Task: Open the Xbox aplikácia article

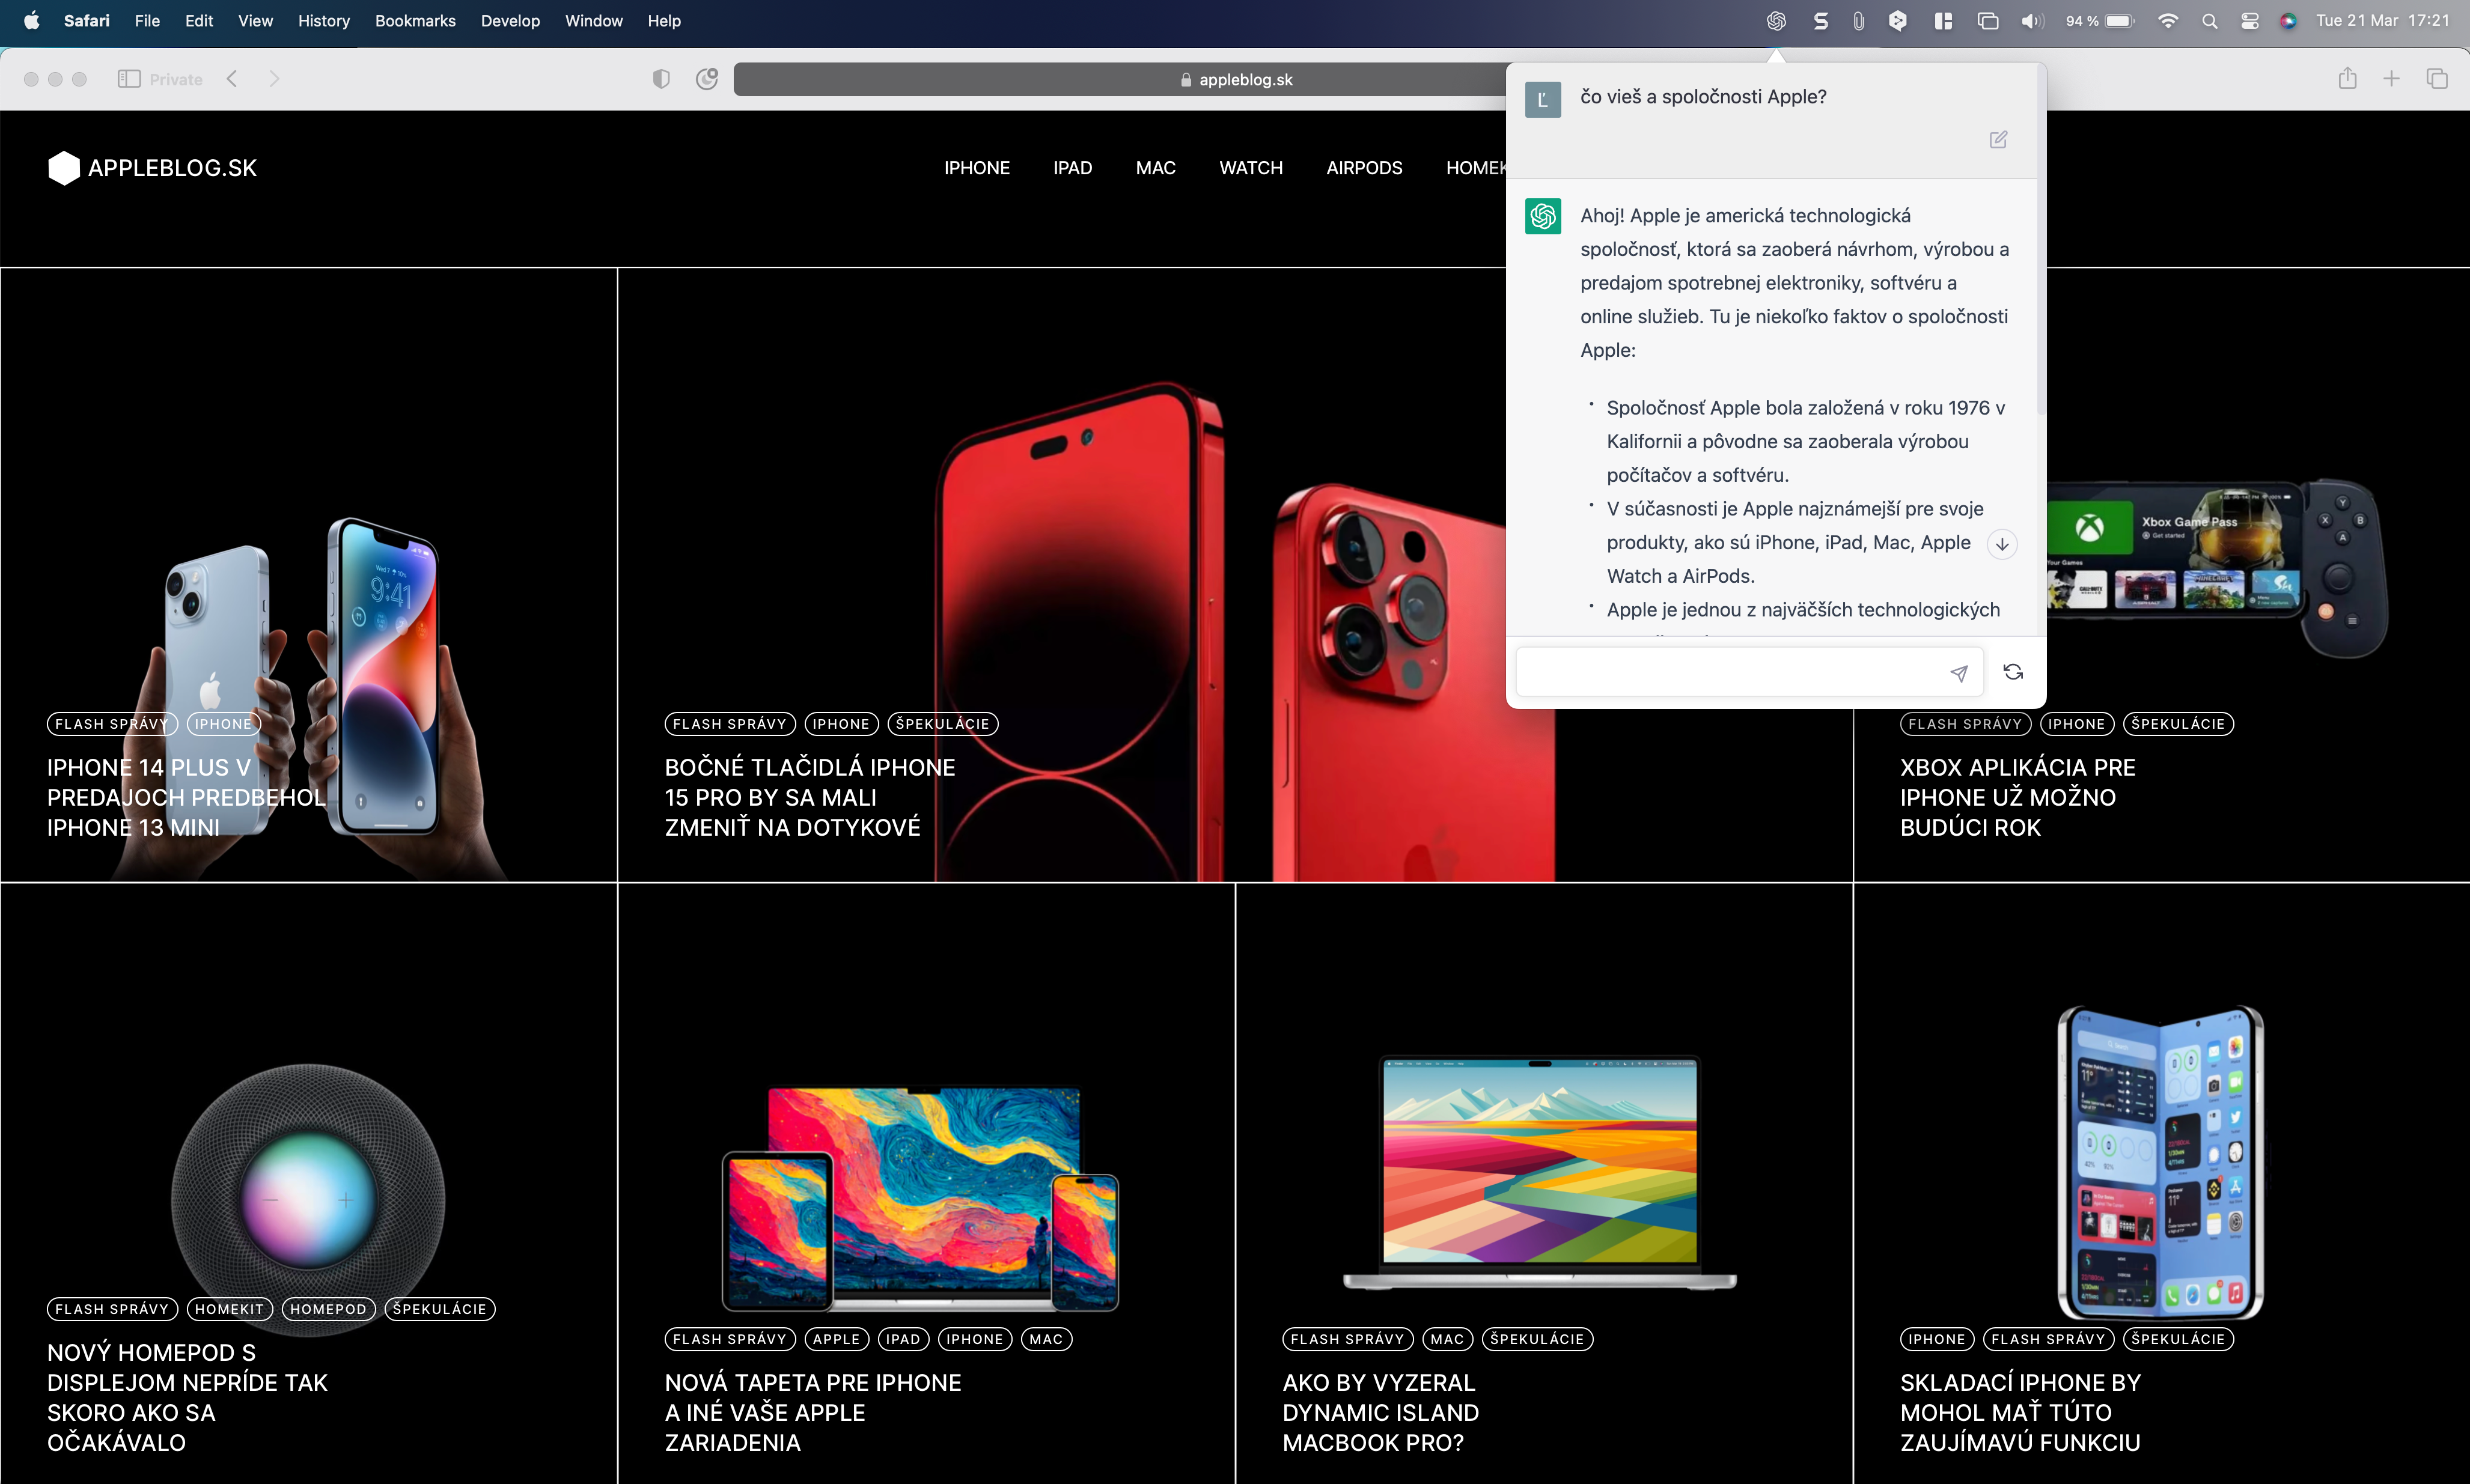Action: pyautogui.click(x=2017, y=797)
